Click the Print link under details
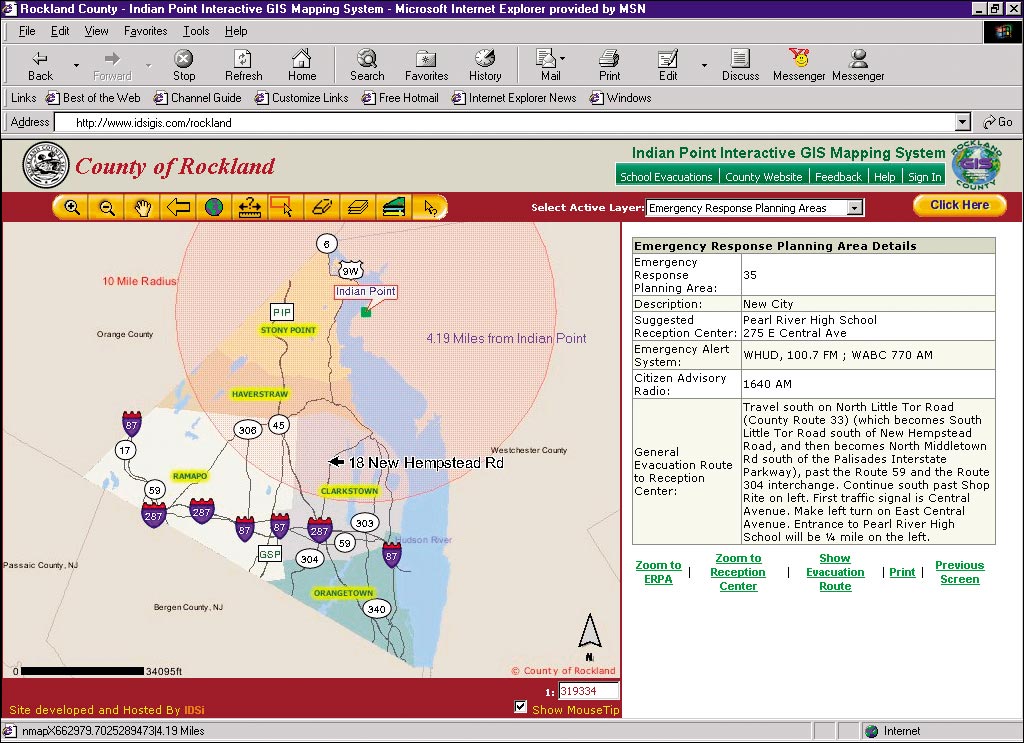This screenshot has width=1024, height=743. [x=902, y=572]
